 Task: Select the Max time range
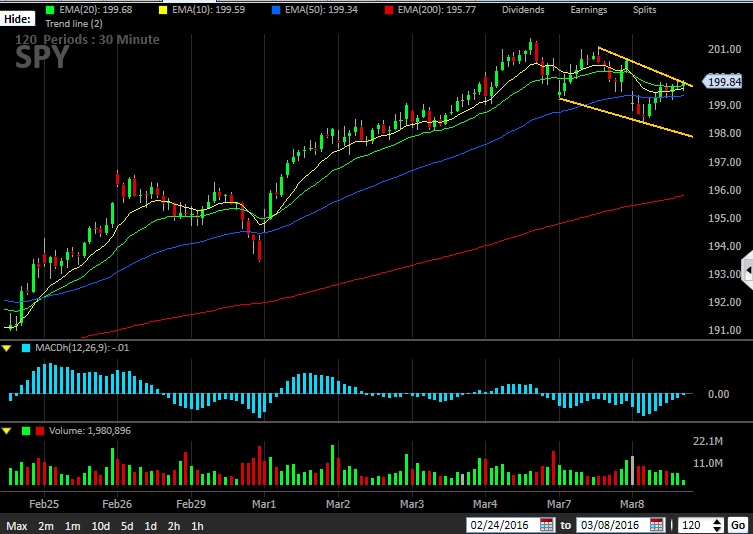point(17,526)
